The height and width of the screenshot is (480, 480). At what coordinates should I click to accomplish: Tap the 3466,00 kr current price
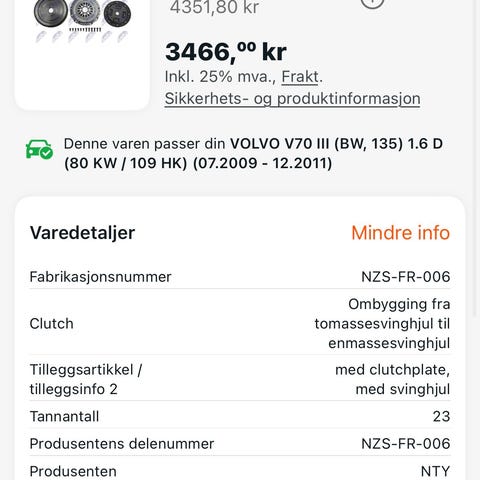point(226,52)
